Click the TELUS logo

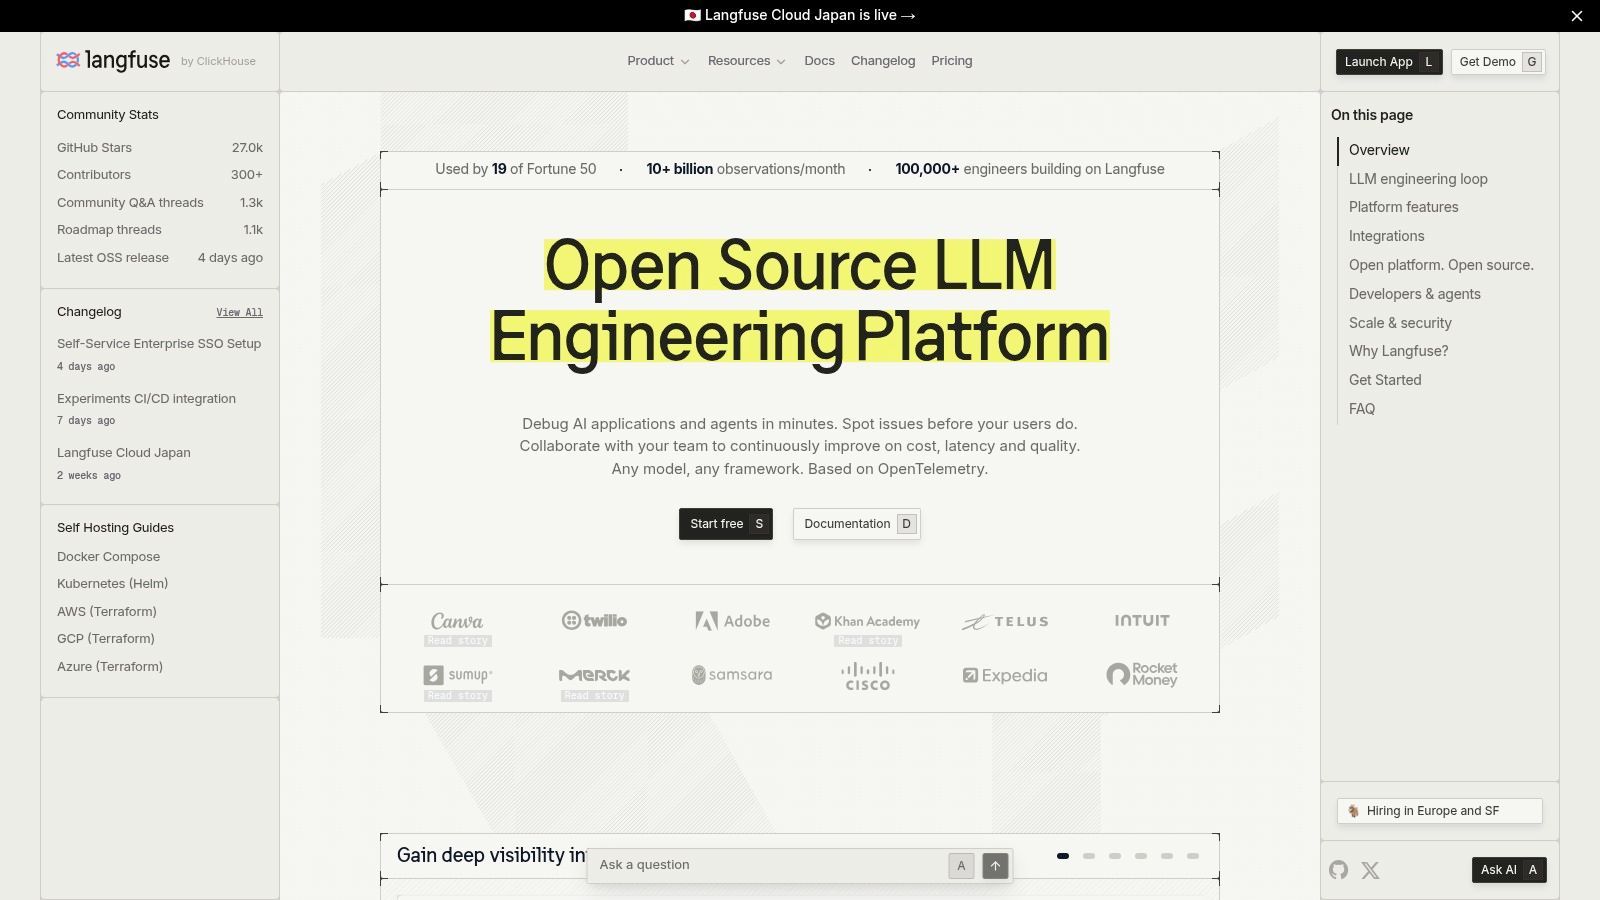pos(1005,622)
